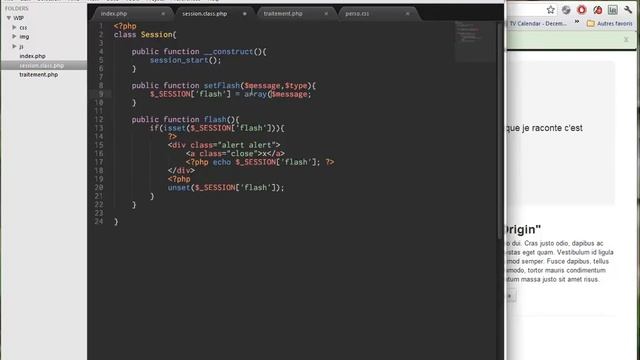640x360 pixels.
Task: Click the editor minimap preview
Action: point(475,41)
